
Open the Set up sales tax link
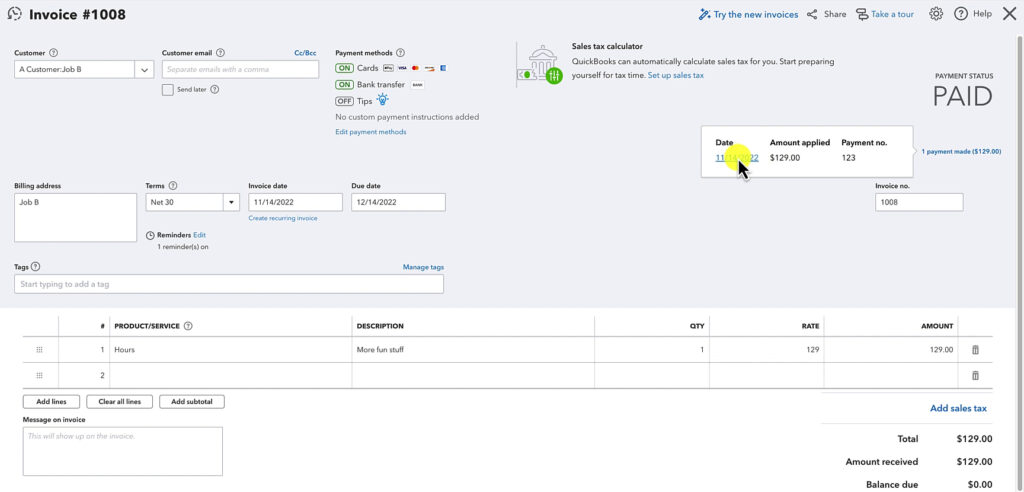pyautogui.click(x=675, y=76)
